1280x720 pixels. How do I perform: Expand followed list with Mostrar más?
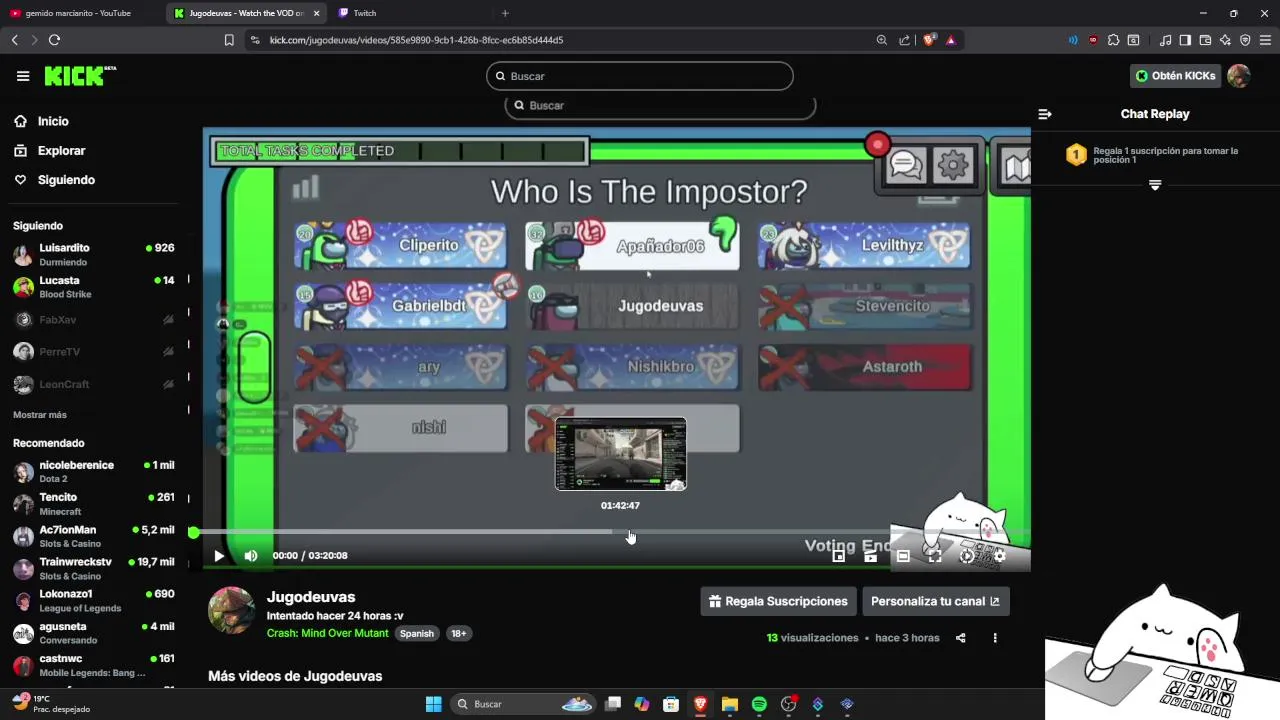pyautogui.click(x=40, y=415)
